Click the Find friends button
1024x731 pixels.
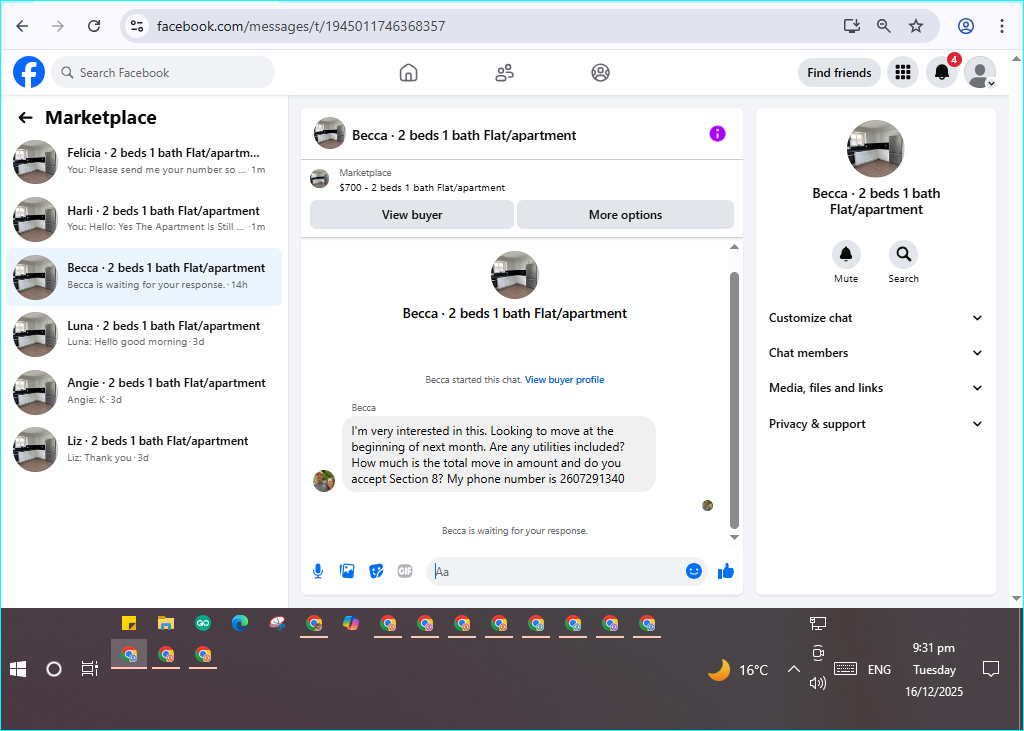click(x=839, y=73)
